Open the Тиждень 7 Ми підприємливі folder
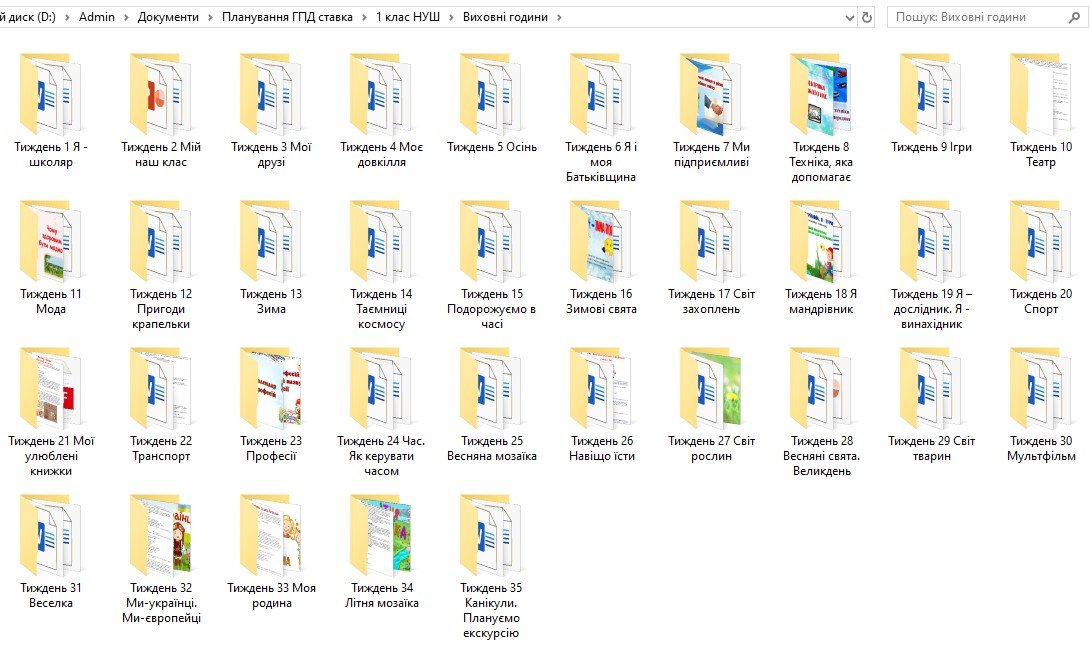The image size is (1092, 656). (x=710, y=96)
